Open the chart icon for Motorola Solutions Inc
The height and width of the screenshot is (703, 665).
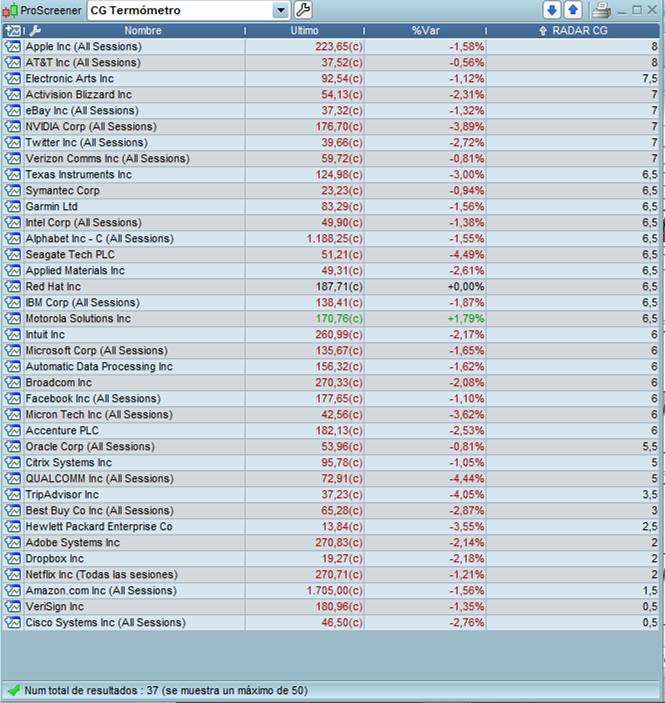(13, 318)
